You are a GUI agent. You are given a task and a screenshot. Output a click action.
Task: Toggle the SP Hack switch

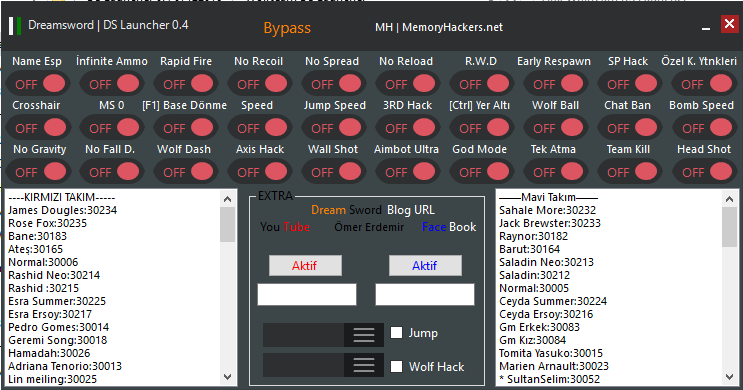click(629, 84)
